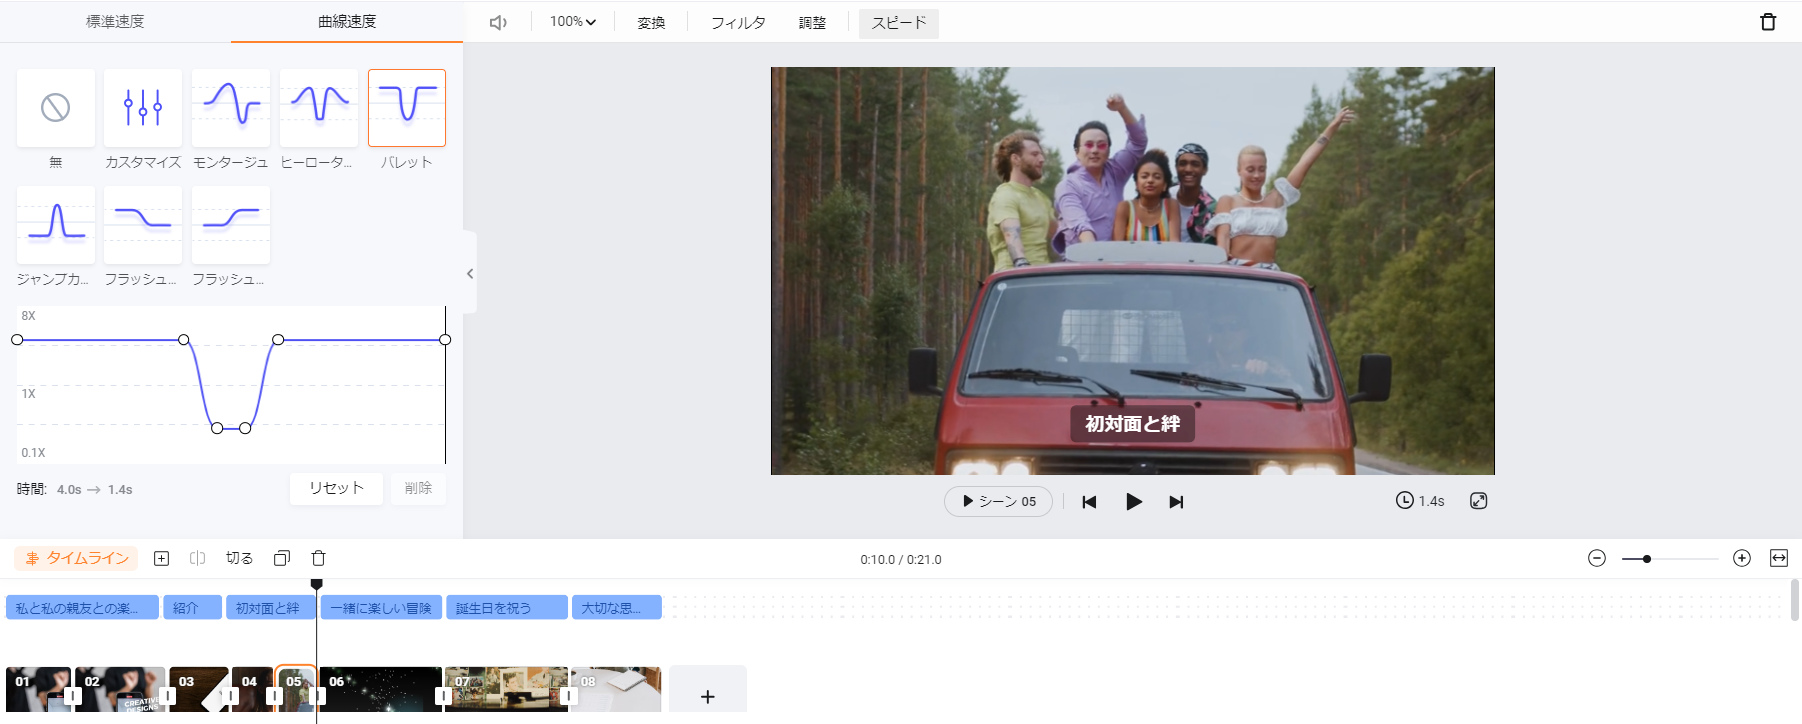Screen dimensions: 1802x724
Task: Open the Filter (フィルタ) tab
Action: [738, 22]
